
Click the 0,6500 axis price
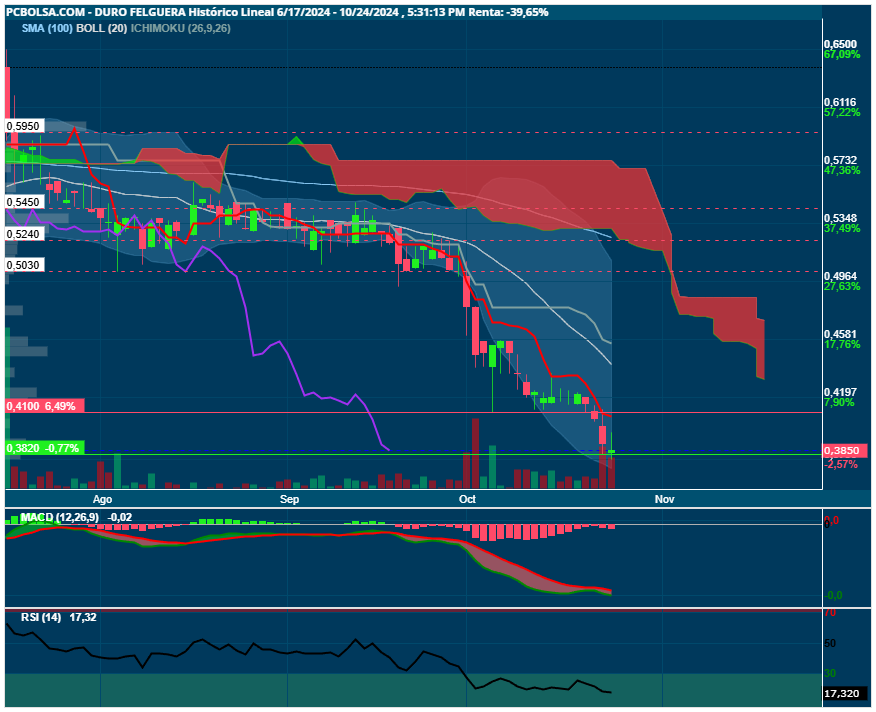tap(840, 45)
